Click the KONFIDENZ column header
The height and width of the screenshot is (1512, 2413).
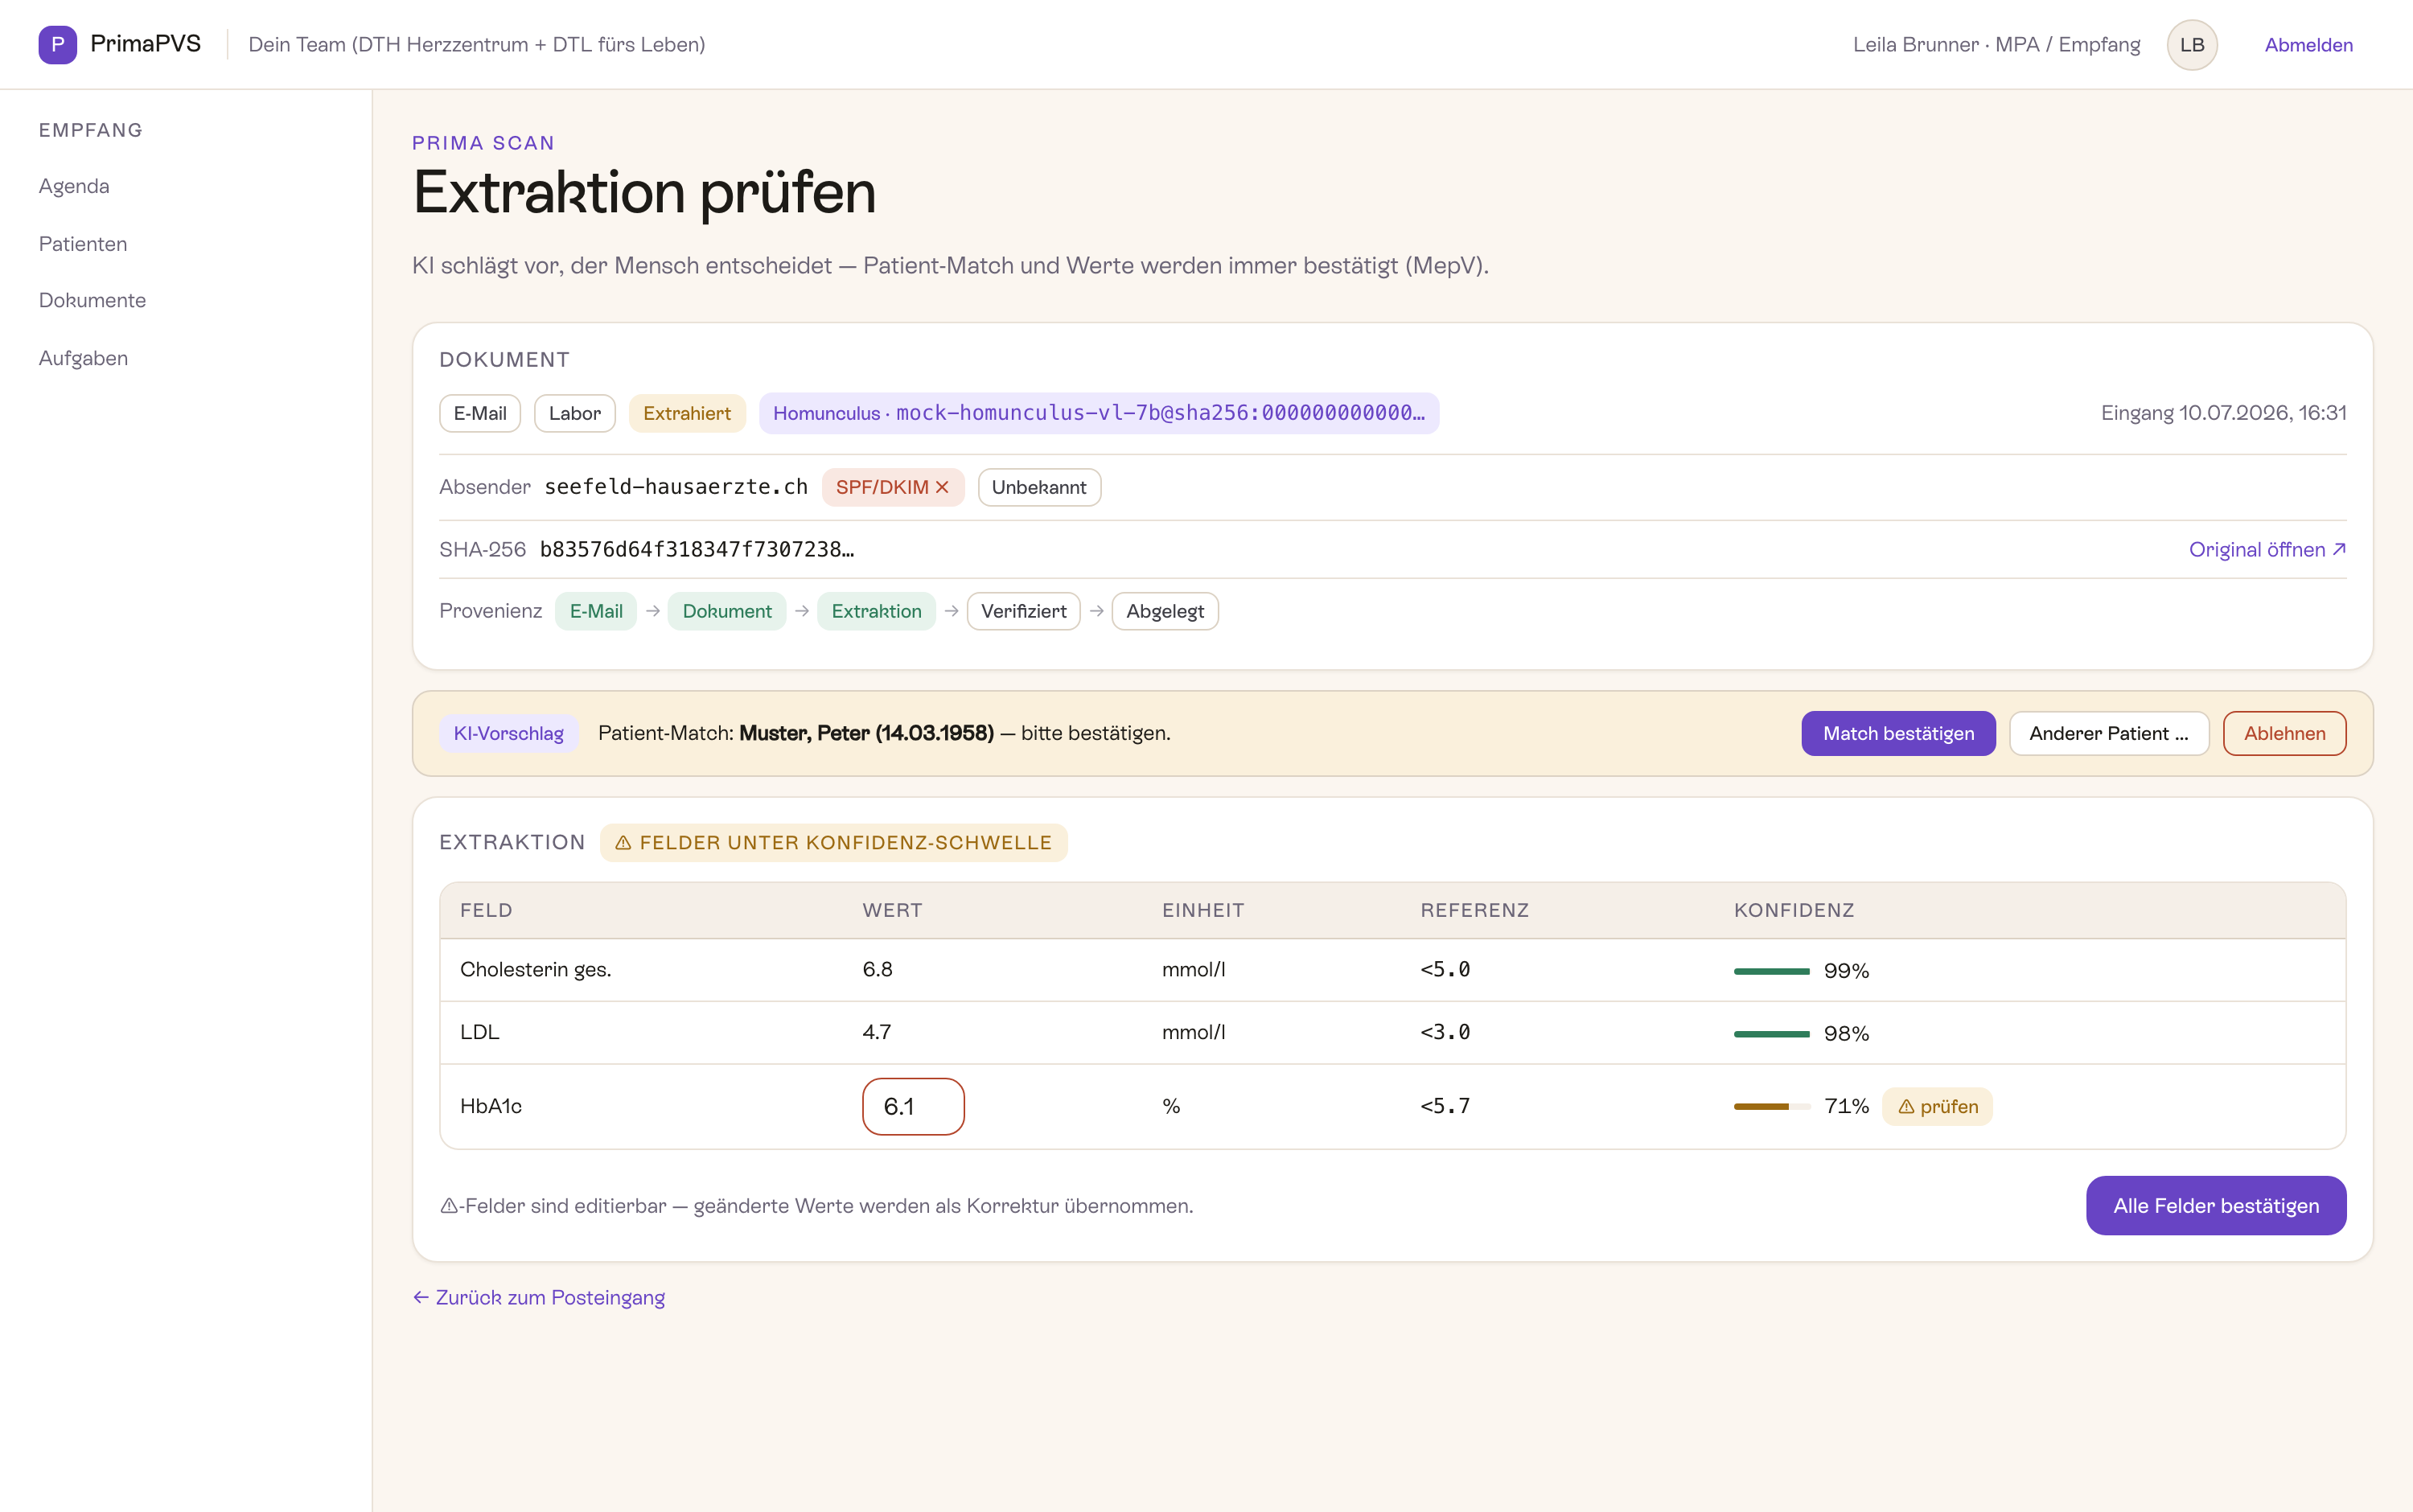1794,910
